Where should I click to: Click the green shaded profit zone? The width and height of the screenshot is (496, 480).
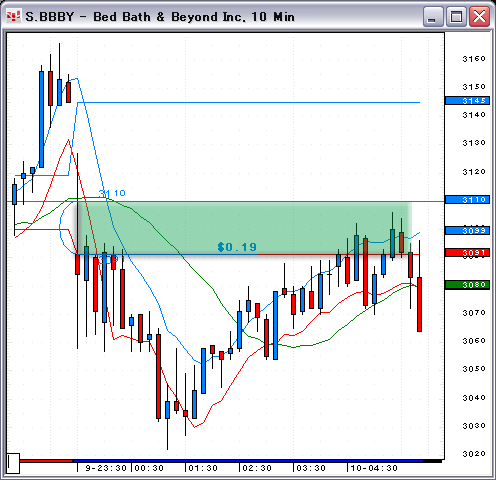245,228
